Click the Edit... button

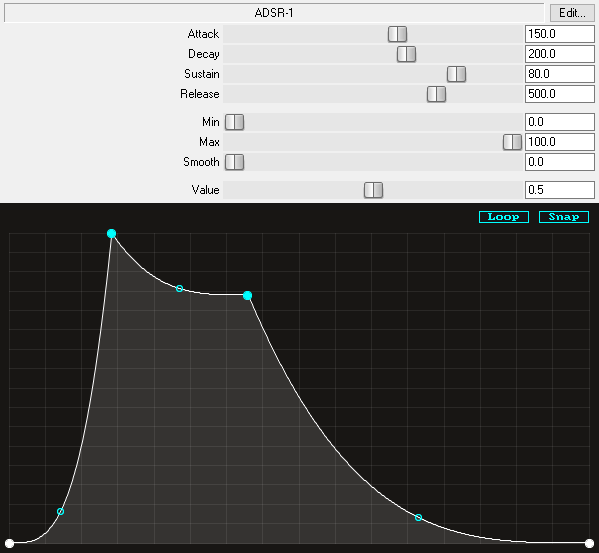(572, 13)
